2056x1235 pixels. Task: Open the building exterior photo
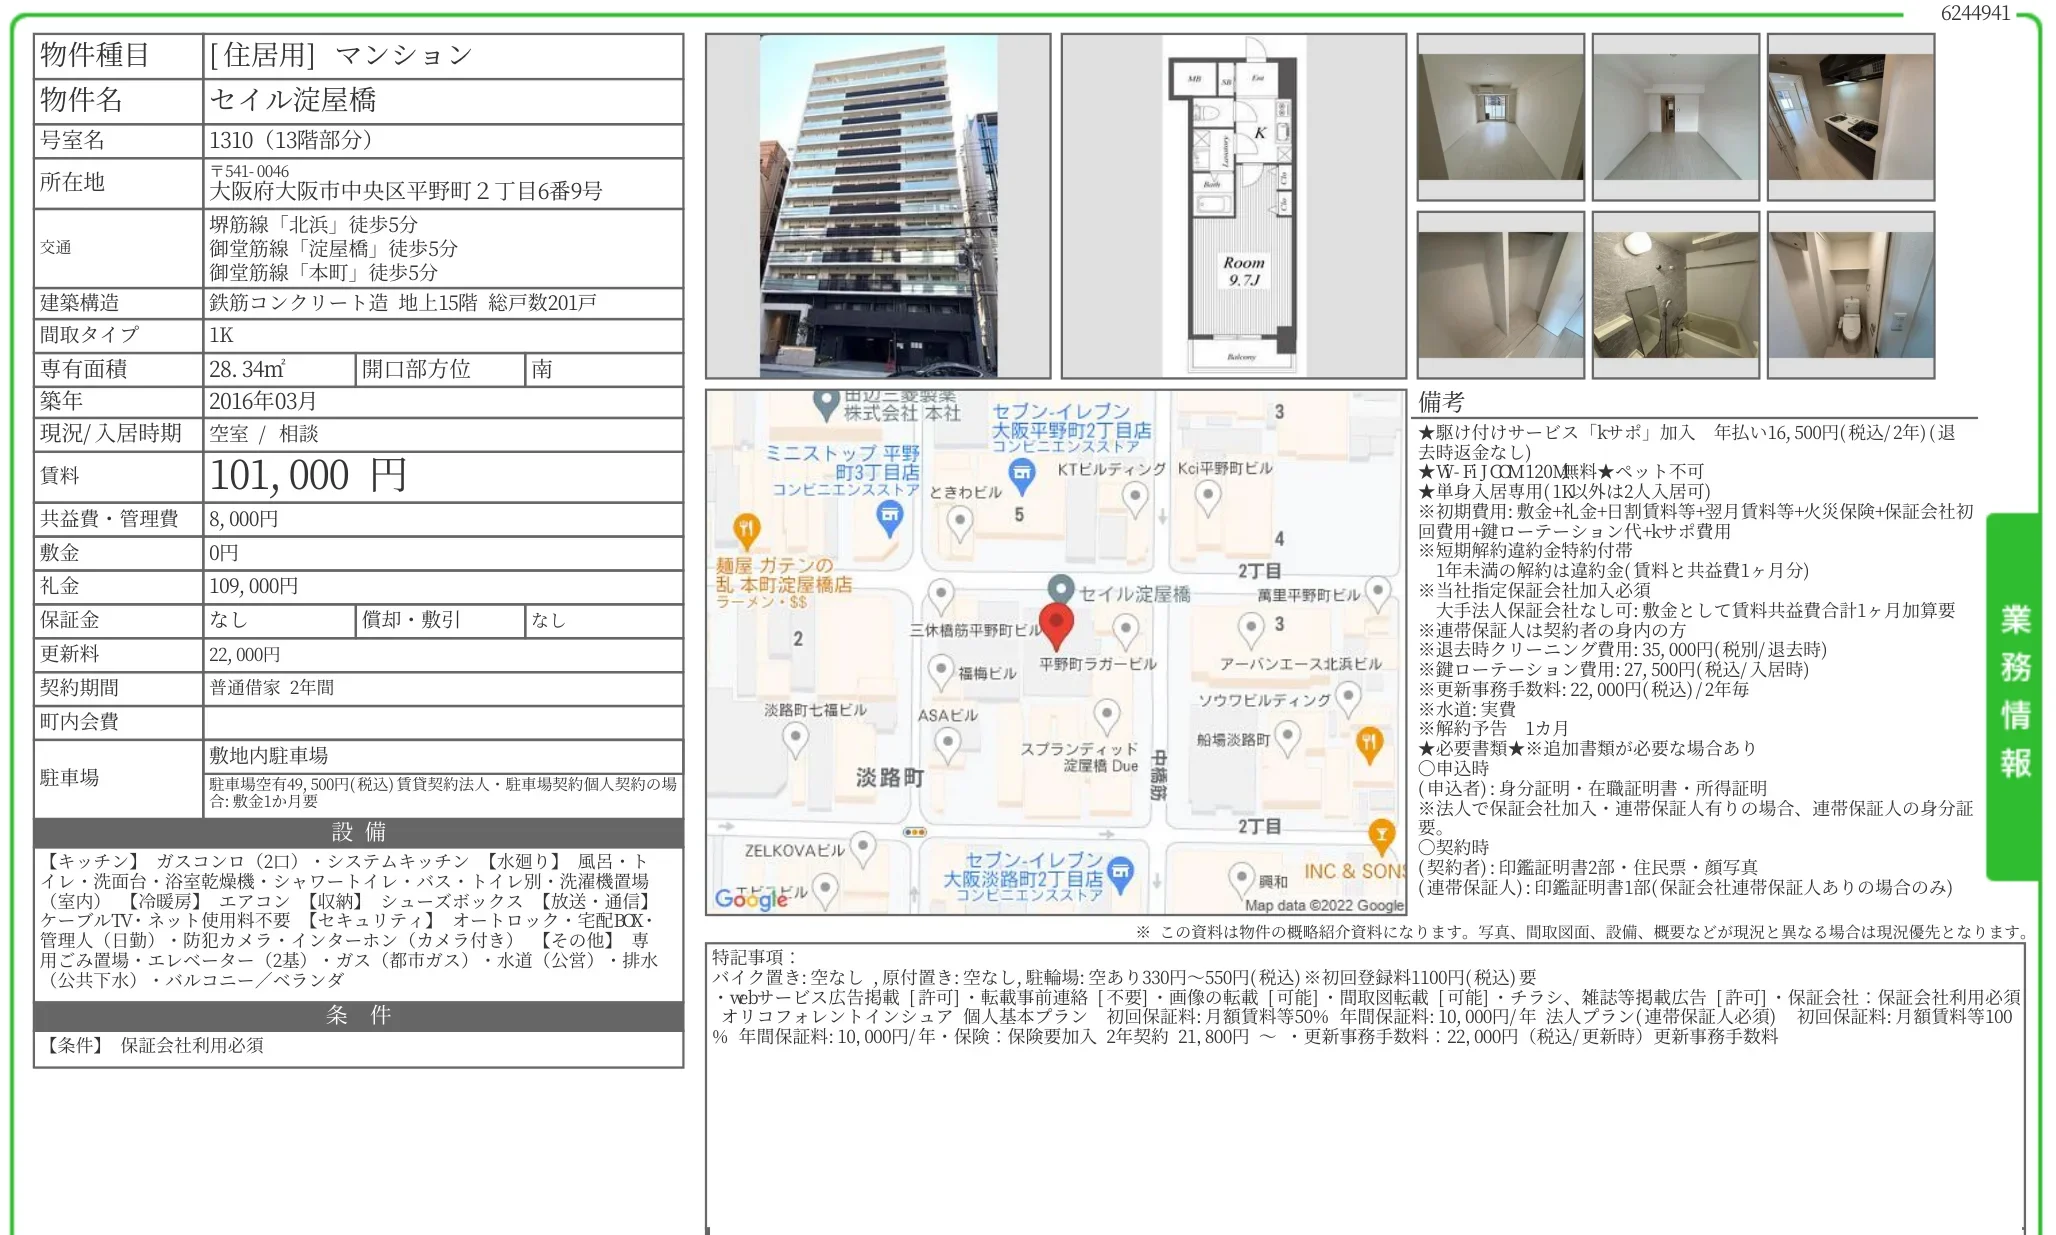click(878, 206)
